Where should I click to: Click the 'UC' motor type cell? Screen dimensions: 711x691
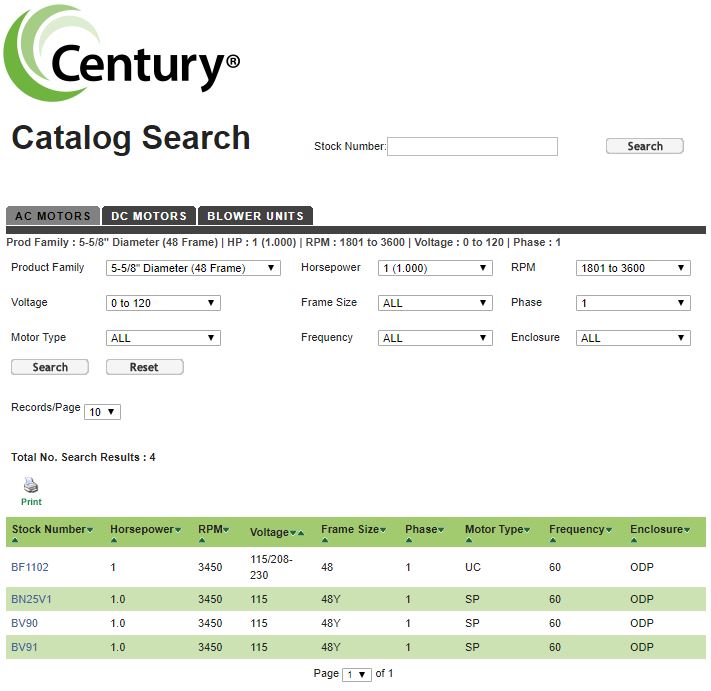pyautogui.click(x=472, y=567)
